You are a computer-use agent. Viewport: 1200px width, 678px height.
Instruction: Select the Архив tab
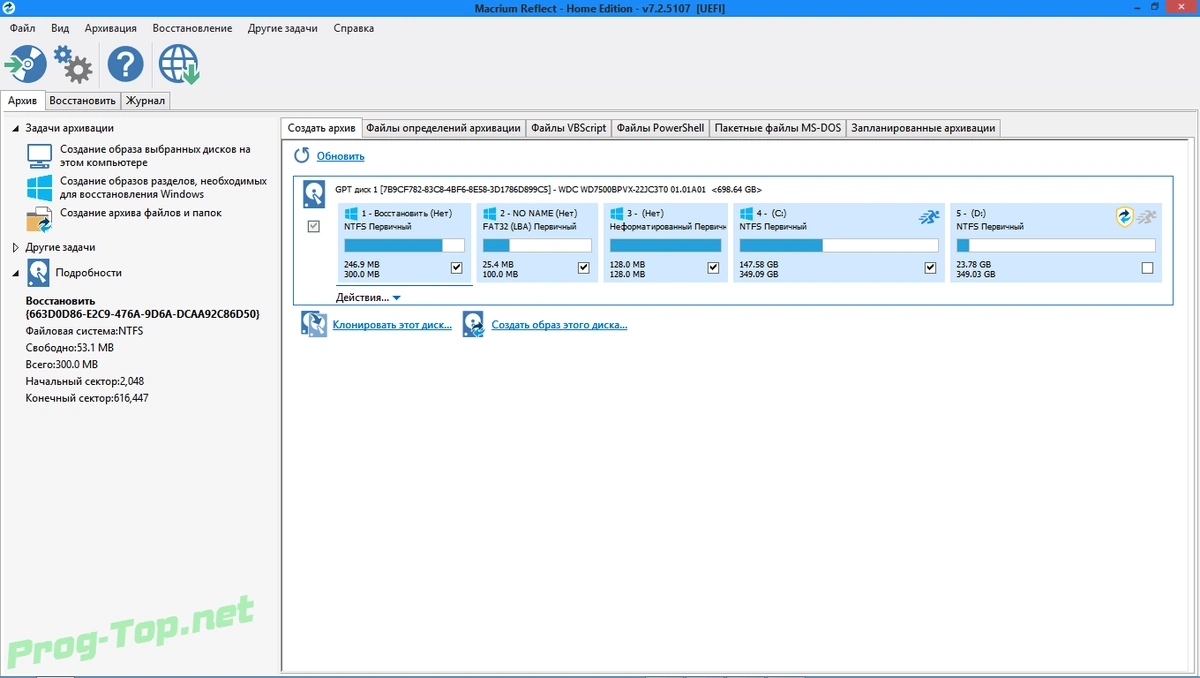(23, 100)
